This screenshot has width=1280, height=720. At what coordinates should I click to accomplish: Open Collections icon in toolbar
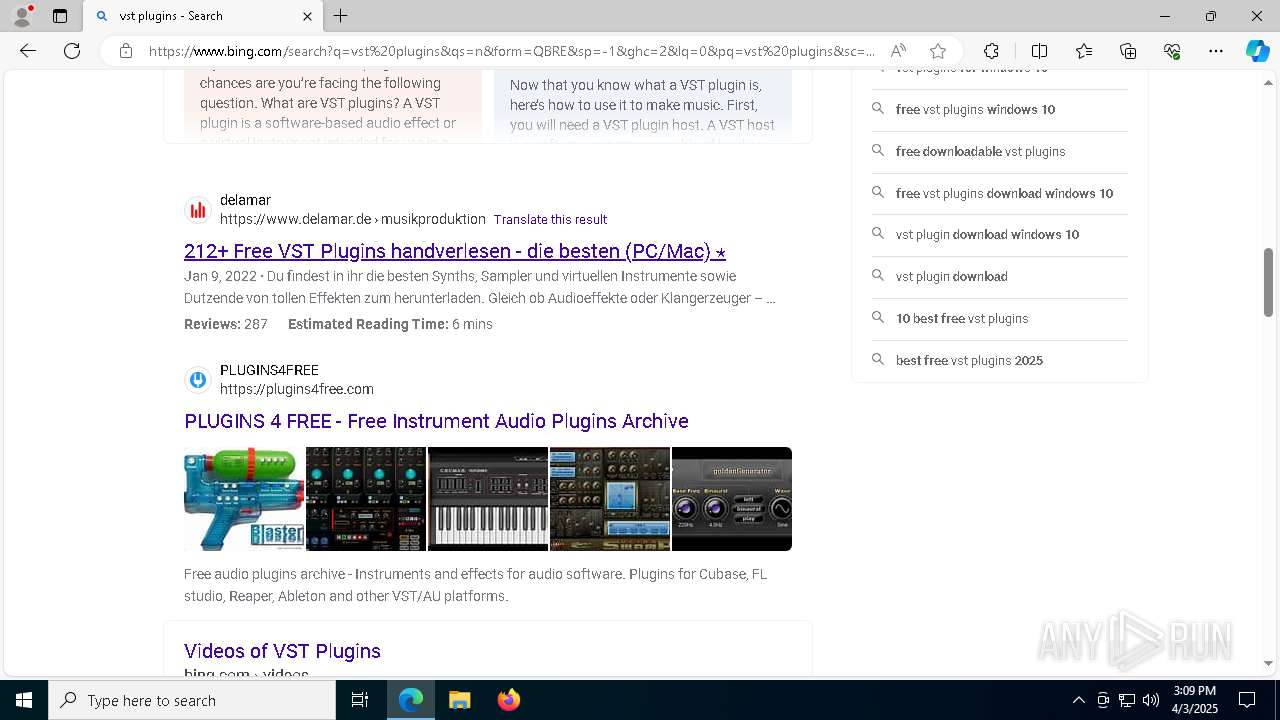pyautogui.click(x=1128, y=51)
